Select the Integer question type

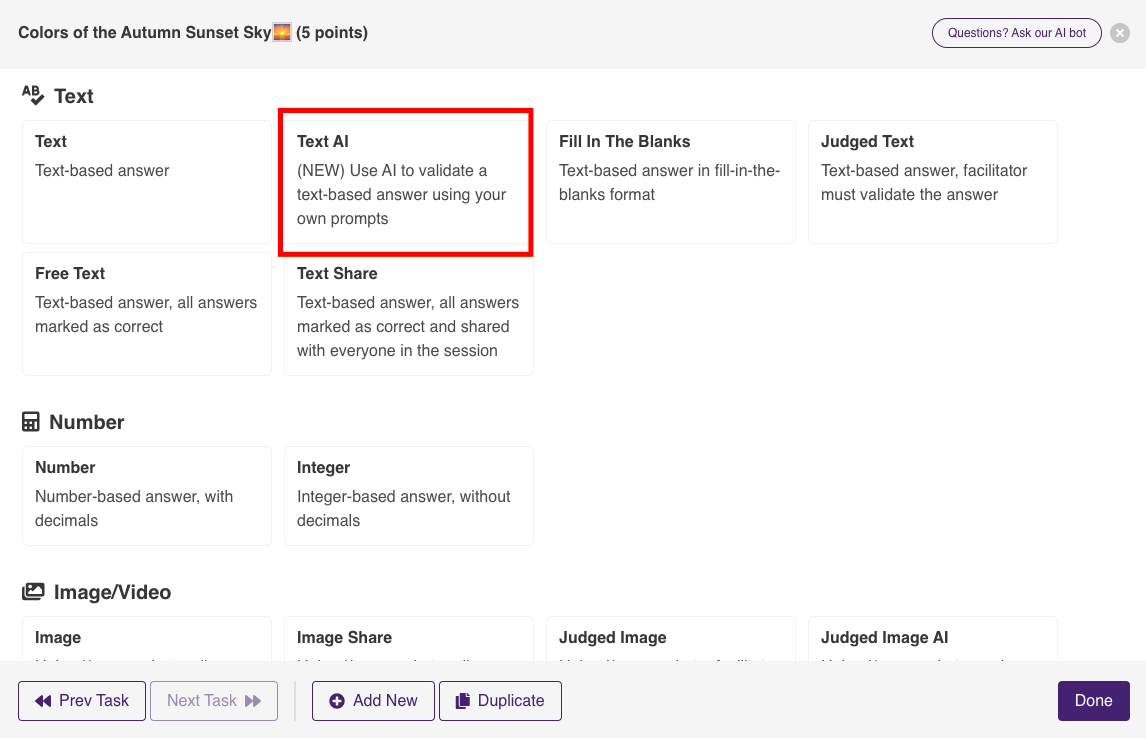tap(408, 495)
